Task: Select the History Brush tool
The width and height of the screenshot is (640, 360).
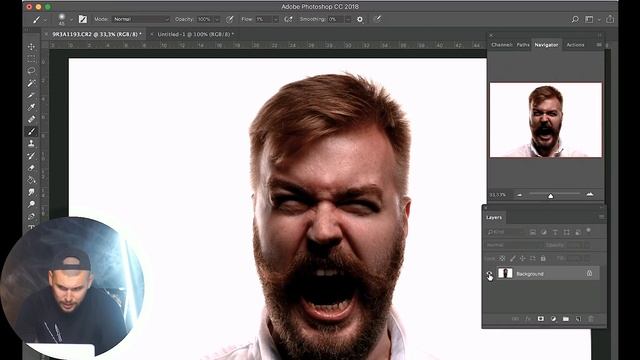Action: 31,156
